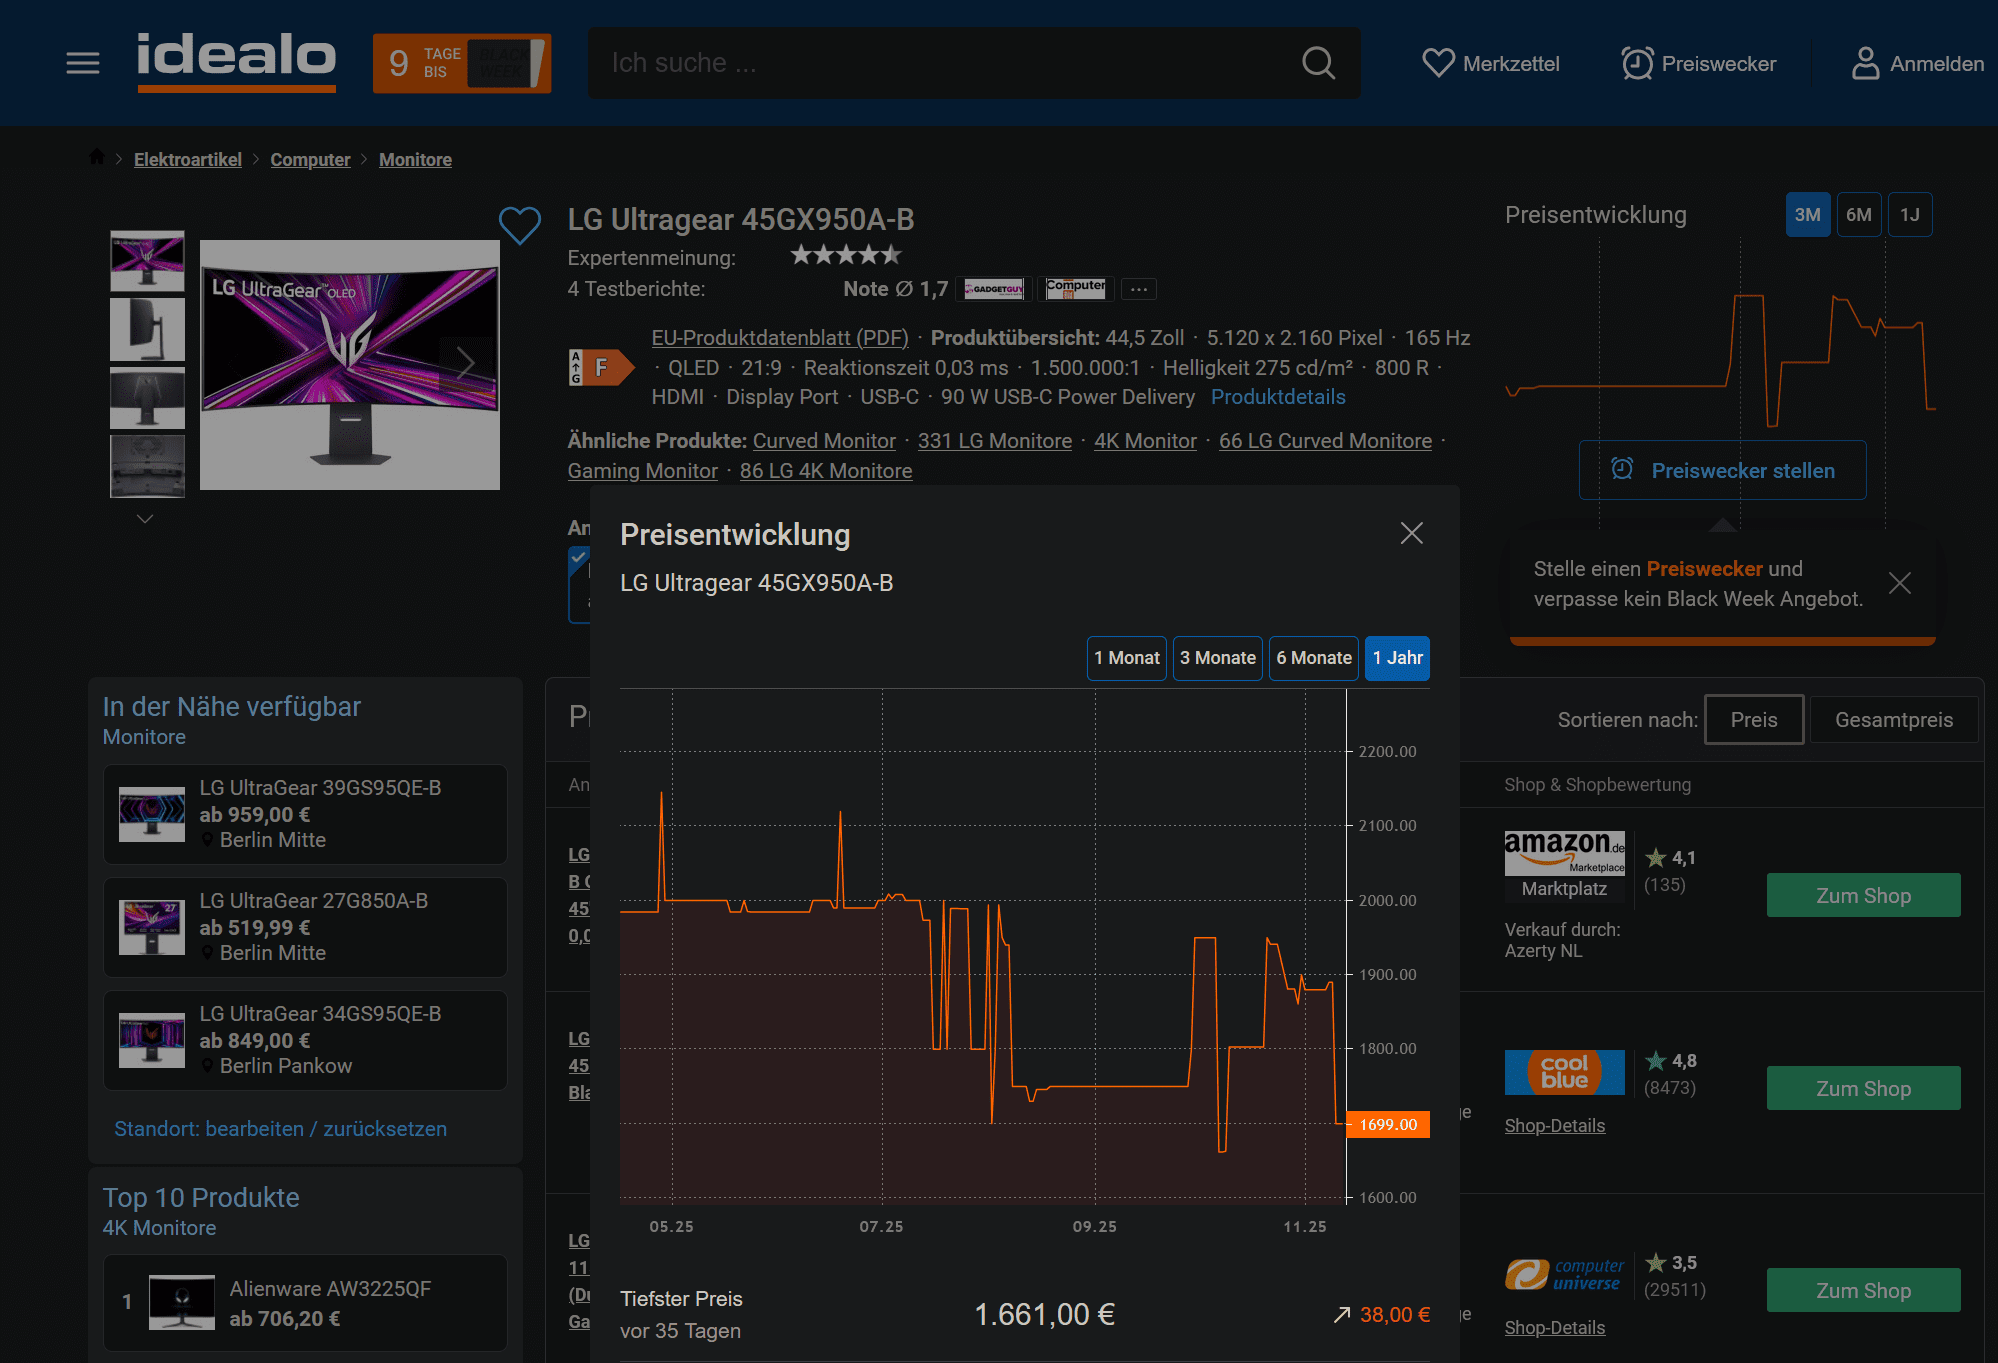Toggle the 6M mini chart range
The image size is (1998, 1363).
[x=1858, y=215]
